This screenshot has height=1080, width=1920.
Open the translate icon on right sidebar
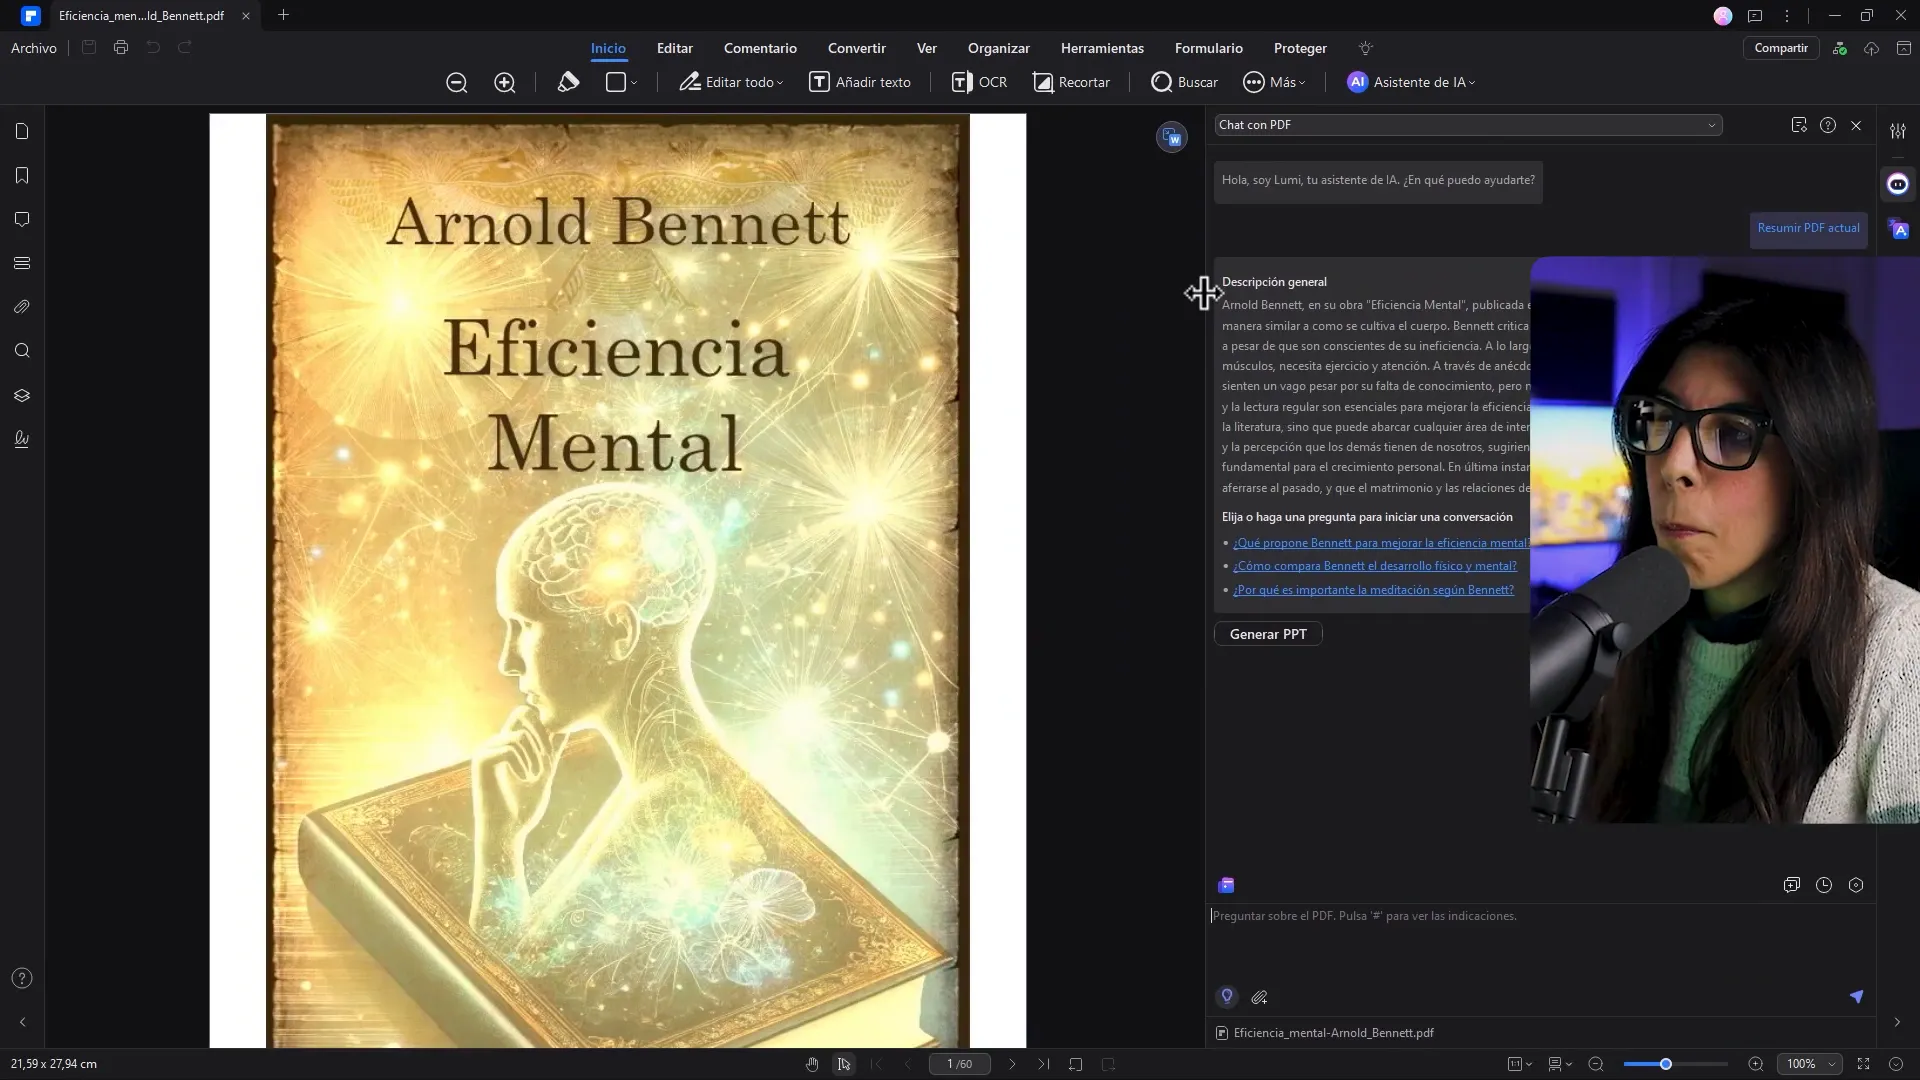tap(1898, 229)
